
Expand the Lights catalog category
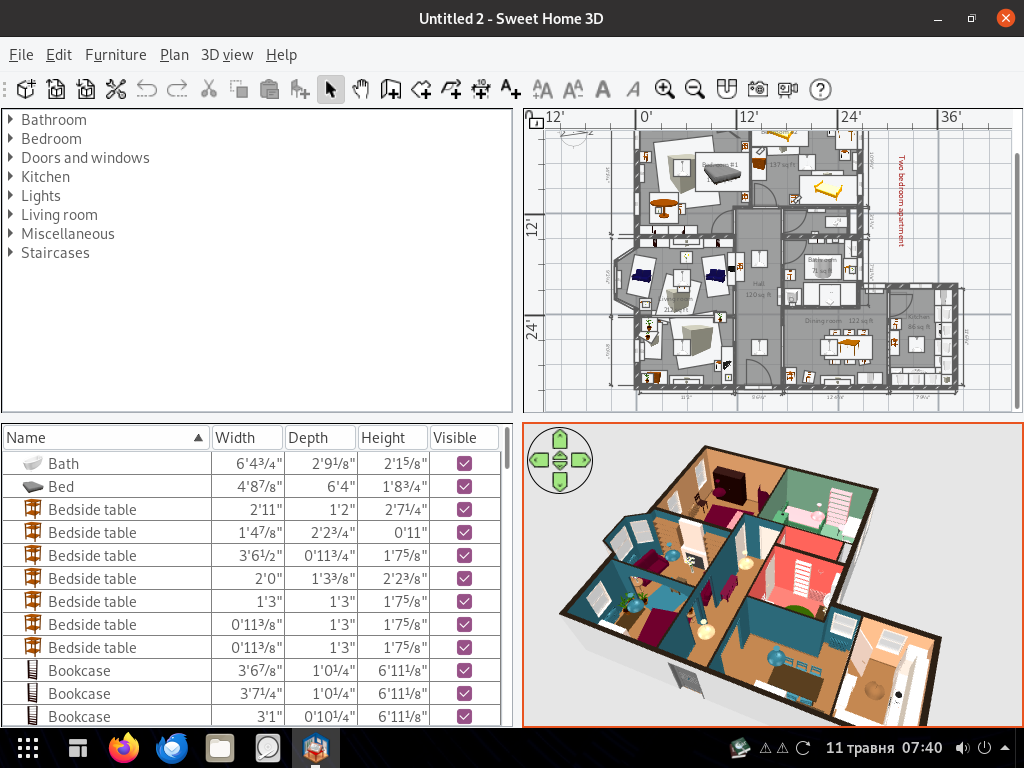(x=10, y=195)
